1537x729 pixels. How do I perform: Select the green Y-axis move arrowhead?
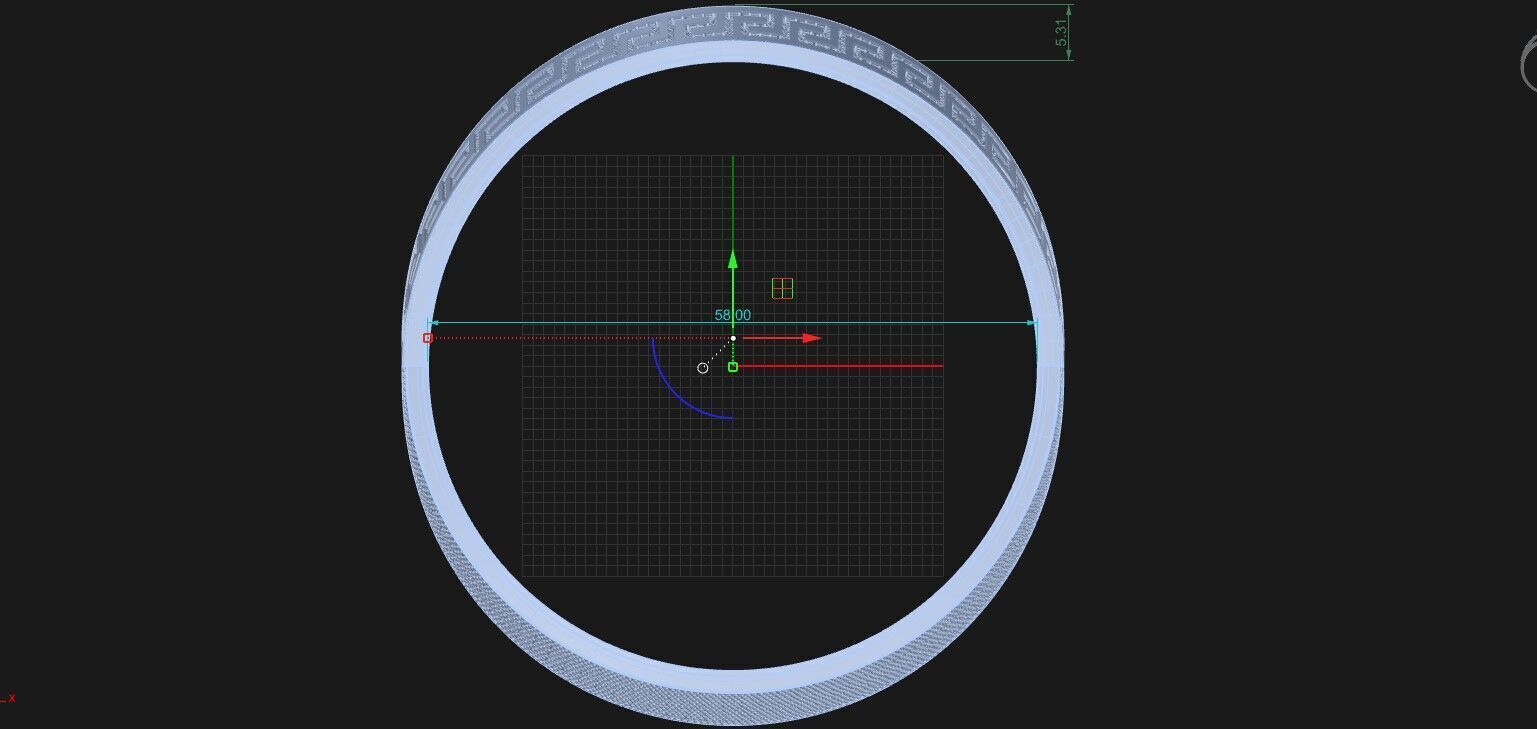point(733,259)
